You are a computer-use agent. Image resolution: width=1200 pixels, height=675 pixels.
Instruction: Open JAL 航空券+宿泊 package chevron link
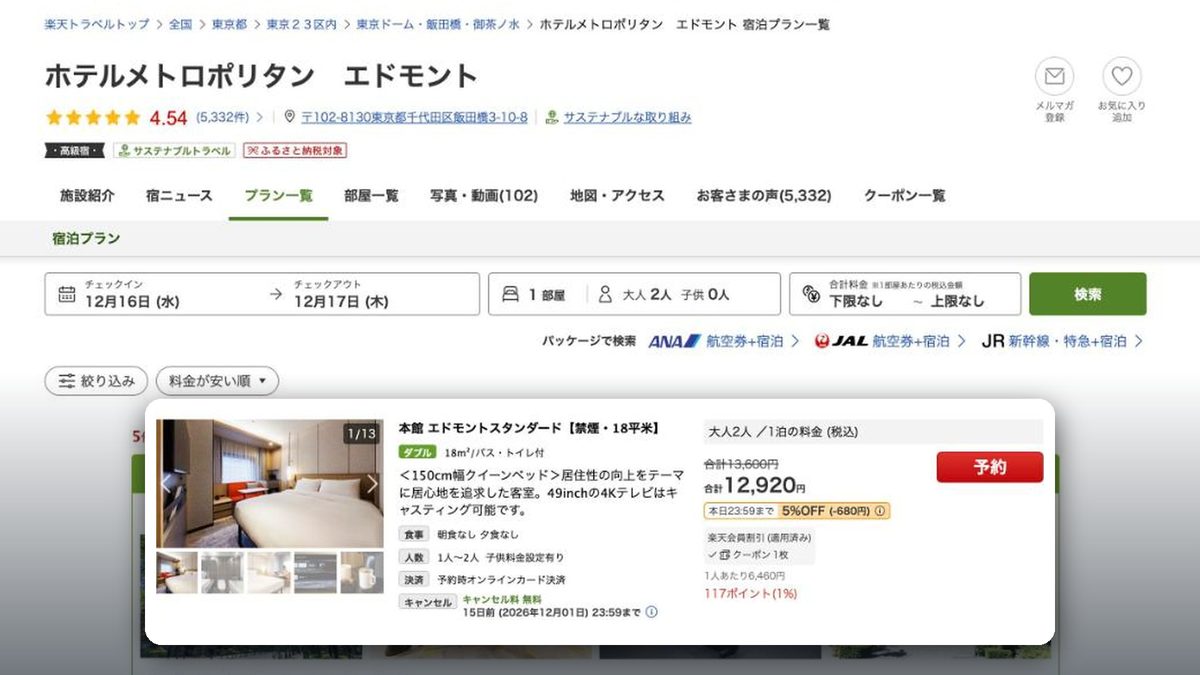point(961,341)
